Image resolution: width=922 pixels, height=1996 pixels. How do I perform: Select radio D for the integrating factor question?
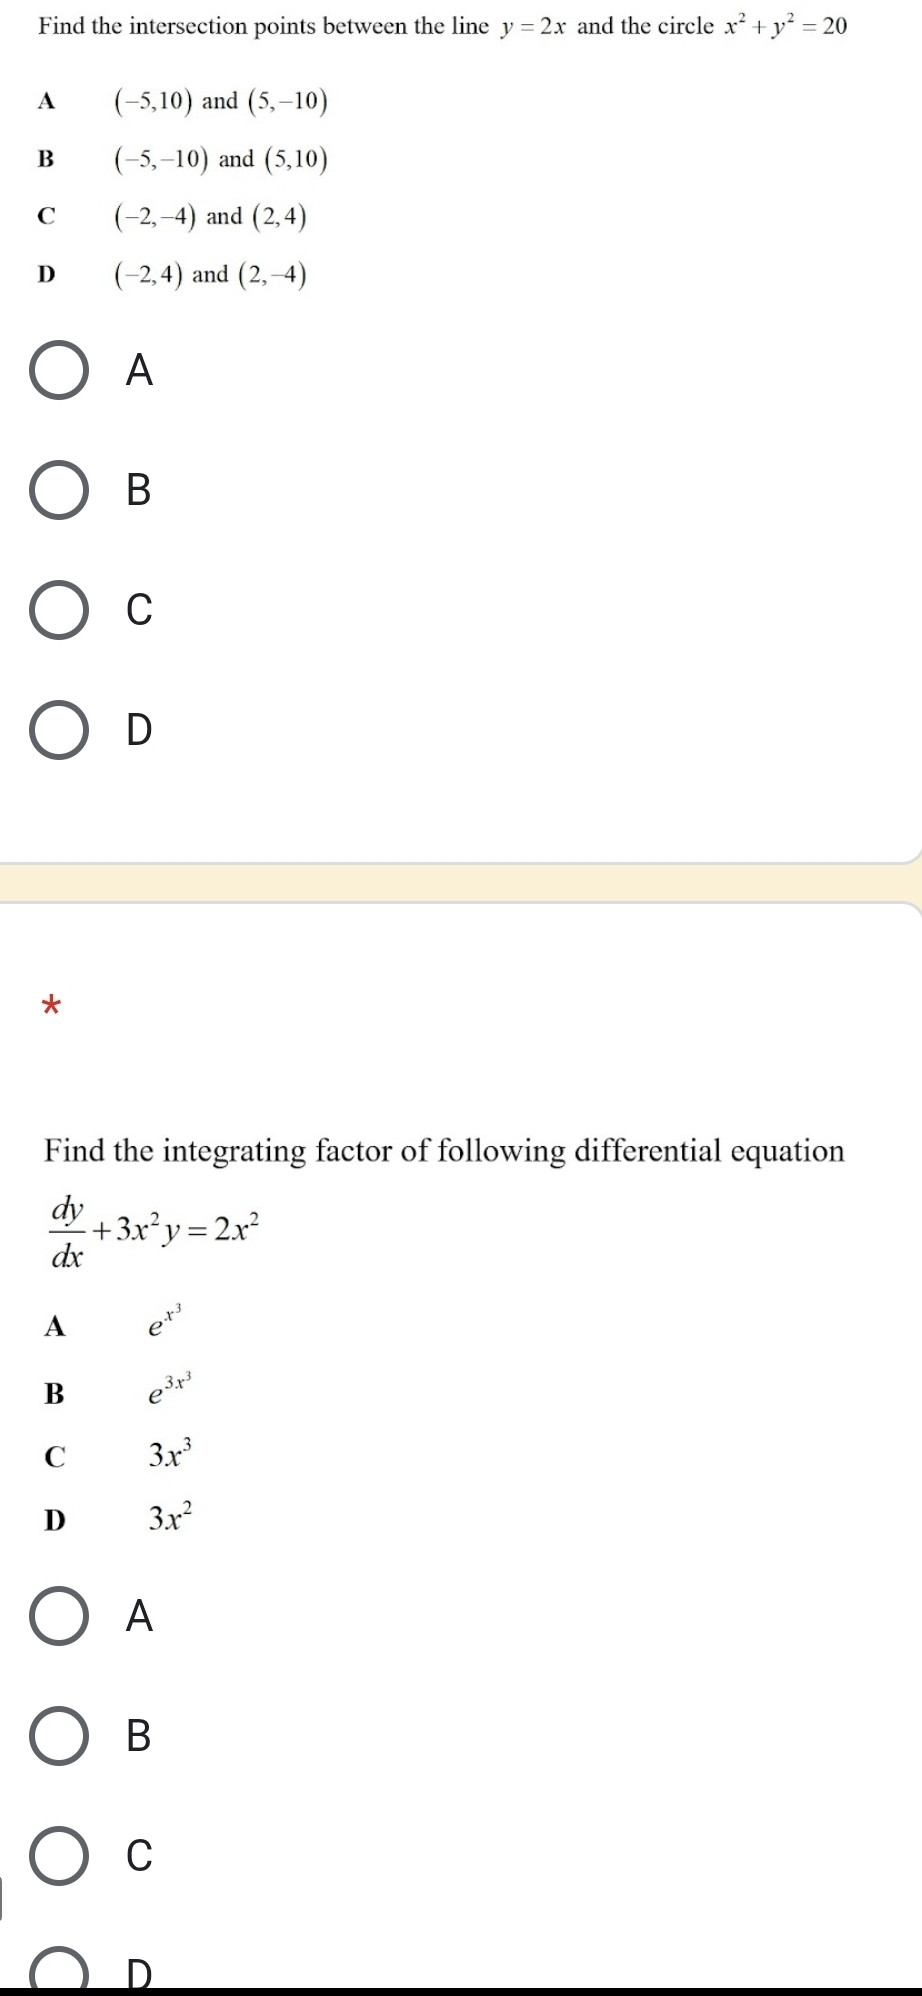click(x=59, y=1973)
